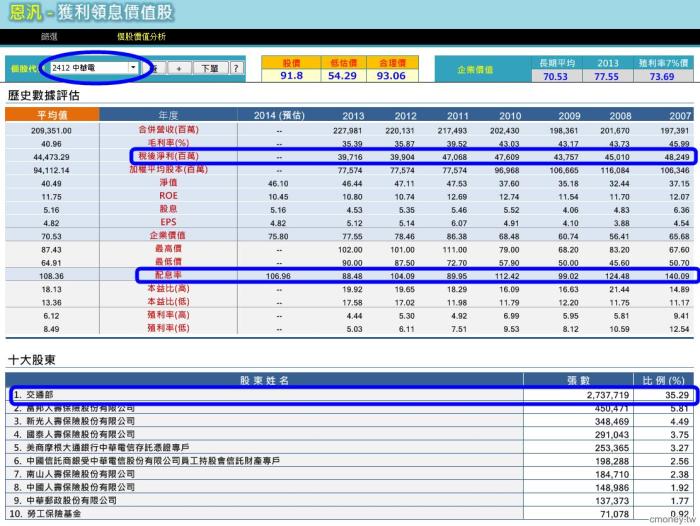700x526 pixels.
Task: Click the 2010 column header in history table
Action: coord(510,116)
